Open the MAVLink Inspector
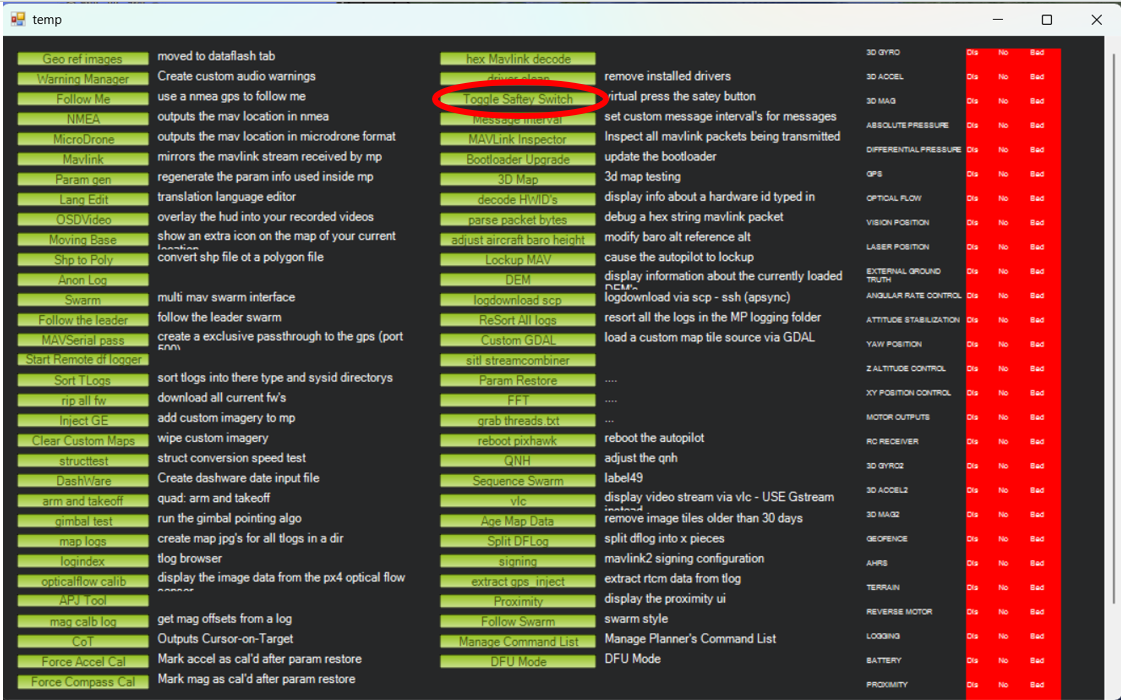Screen dimensions: 1121x700 point(518,139)
